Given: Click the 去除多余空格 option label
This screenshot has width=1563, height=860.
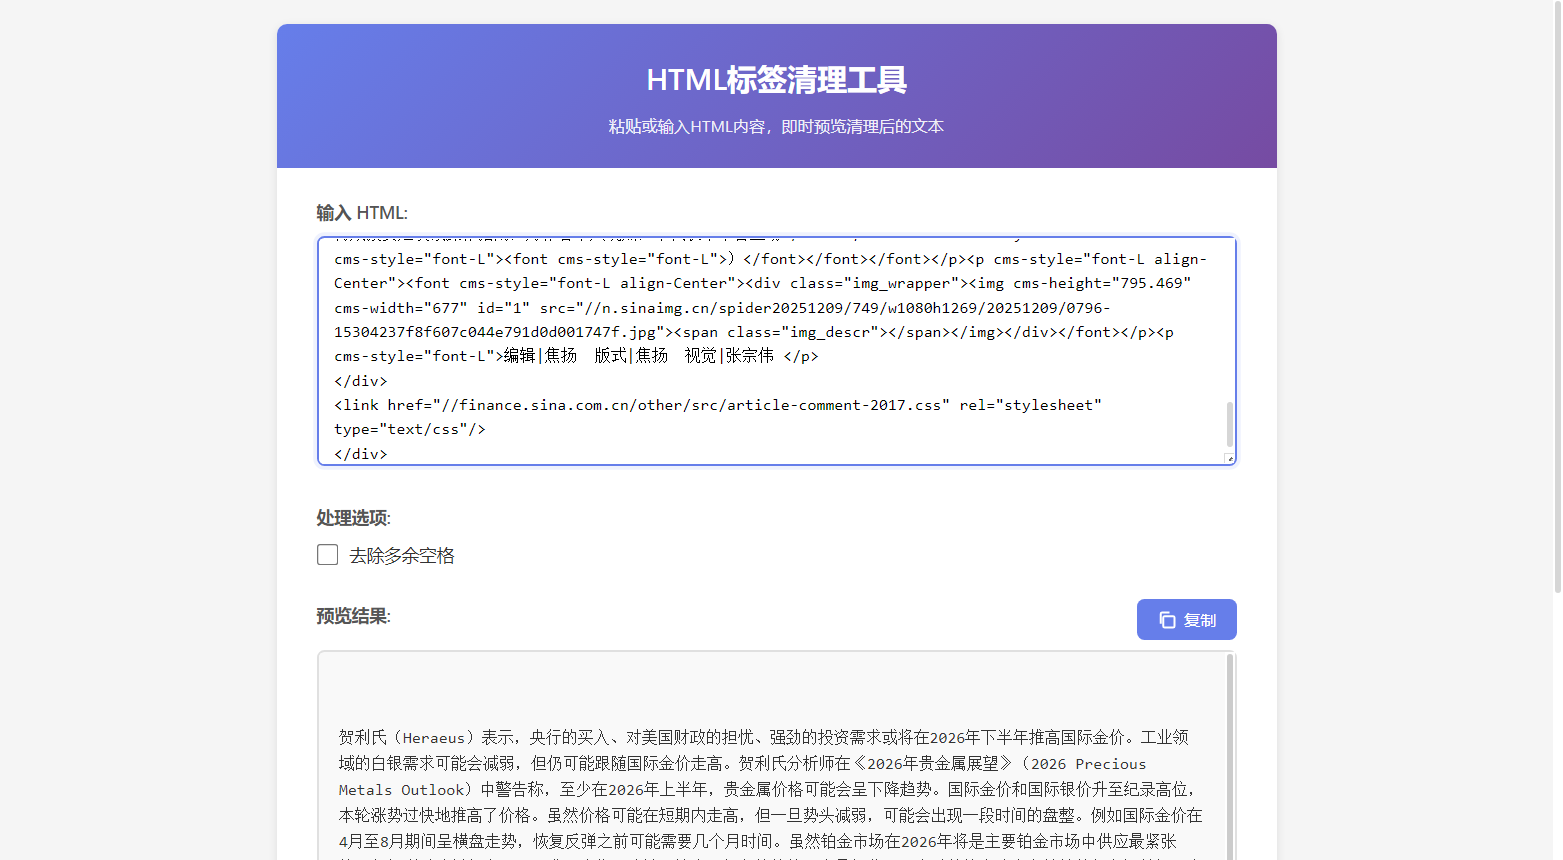Looking at the screenshot, I should (x=402, y=556).
